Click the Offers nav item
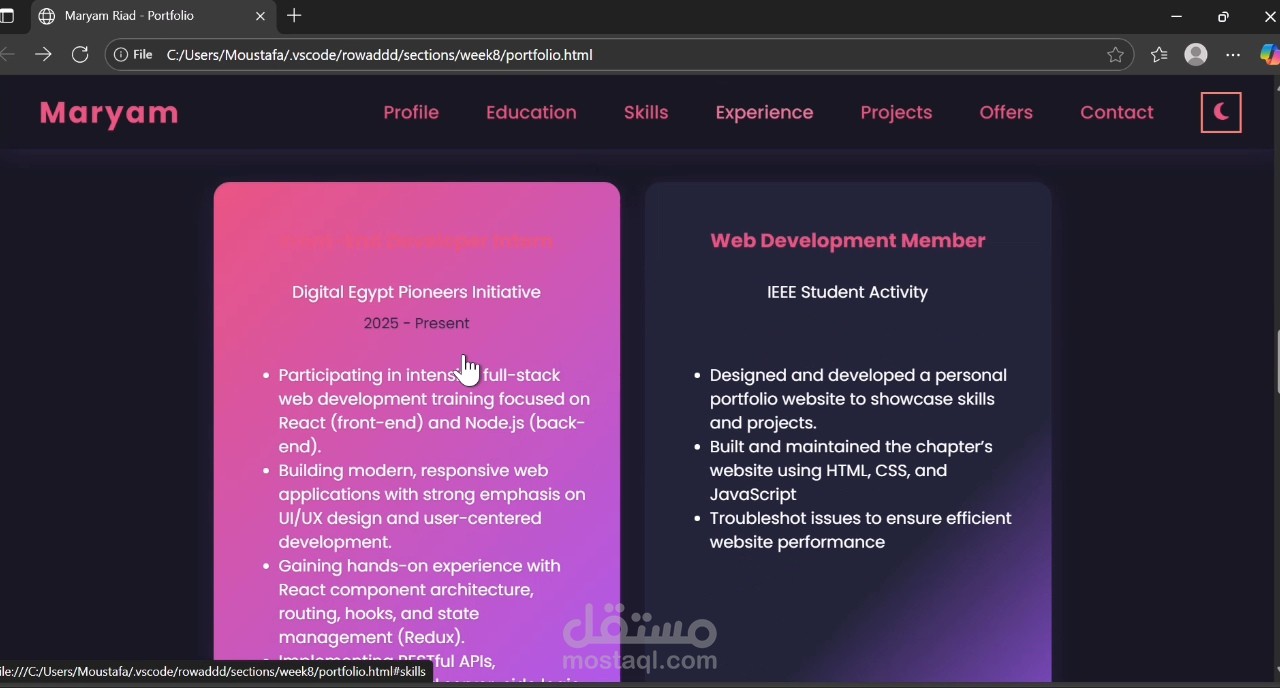Screen dimensions: 1280x688 point(1006,113)
